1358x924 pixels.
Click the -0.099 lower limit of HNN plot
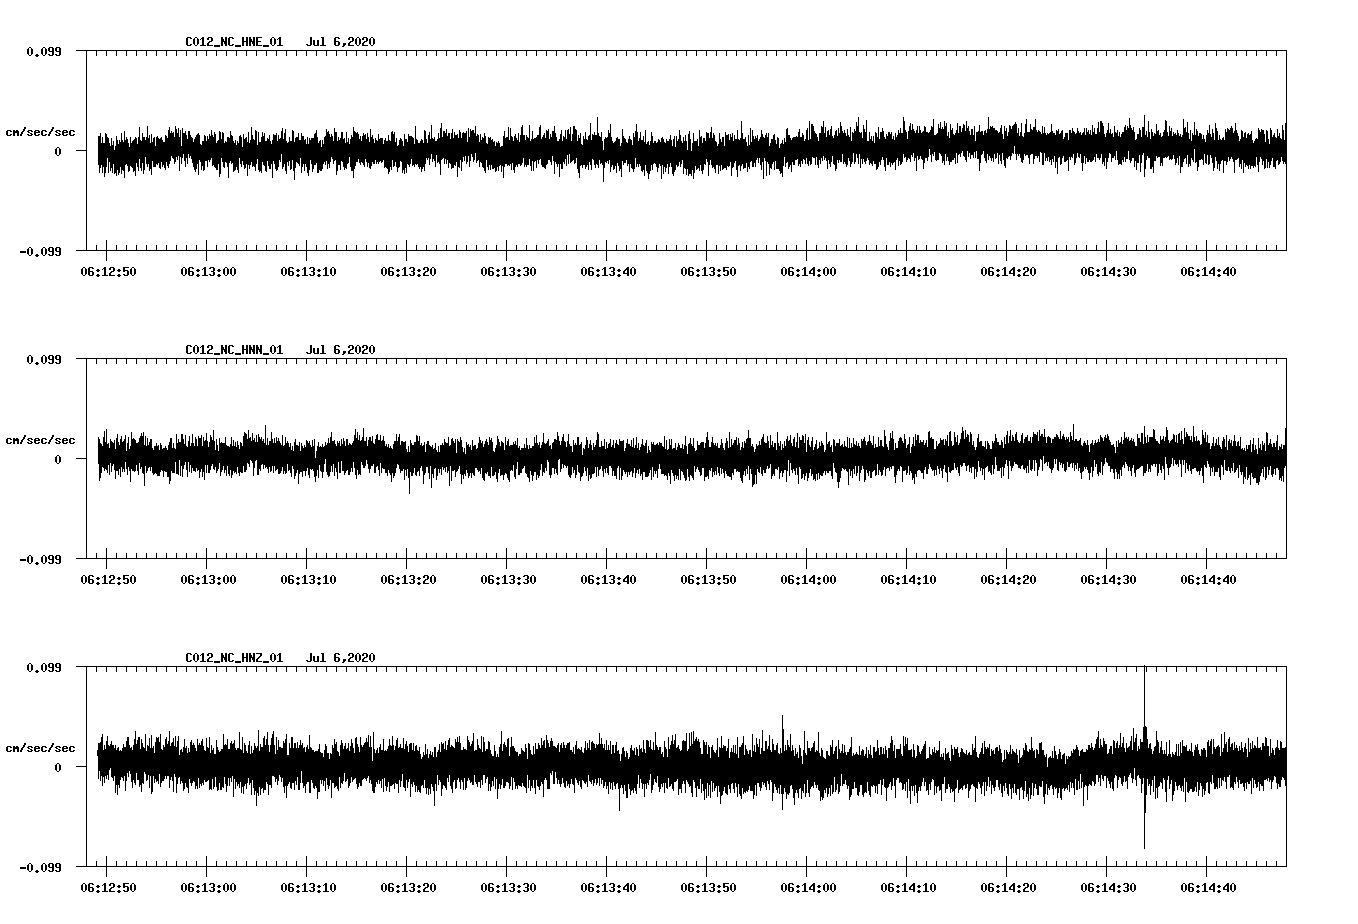tap(40, 559)
